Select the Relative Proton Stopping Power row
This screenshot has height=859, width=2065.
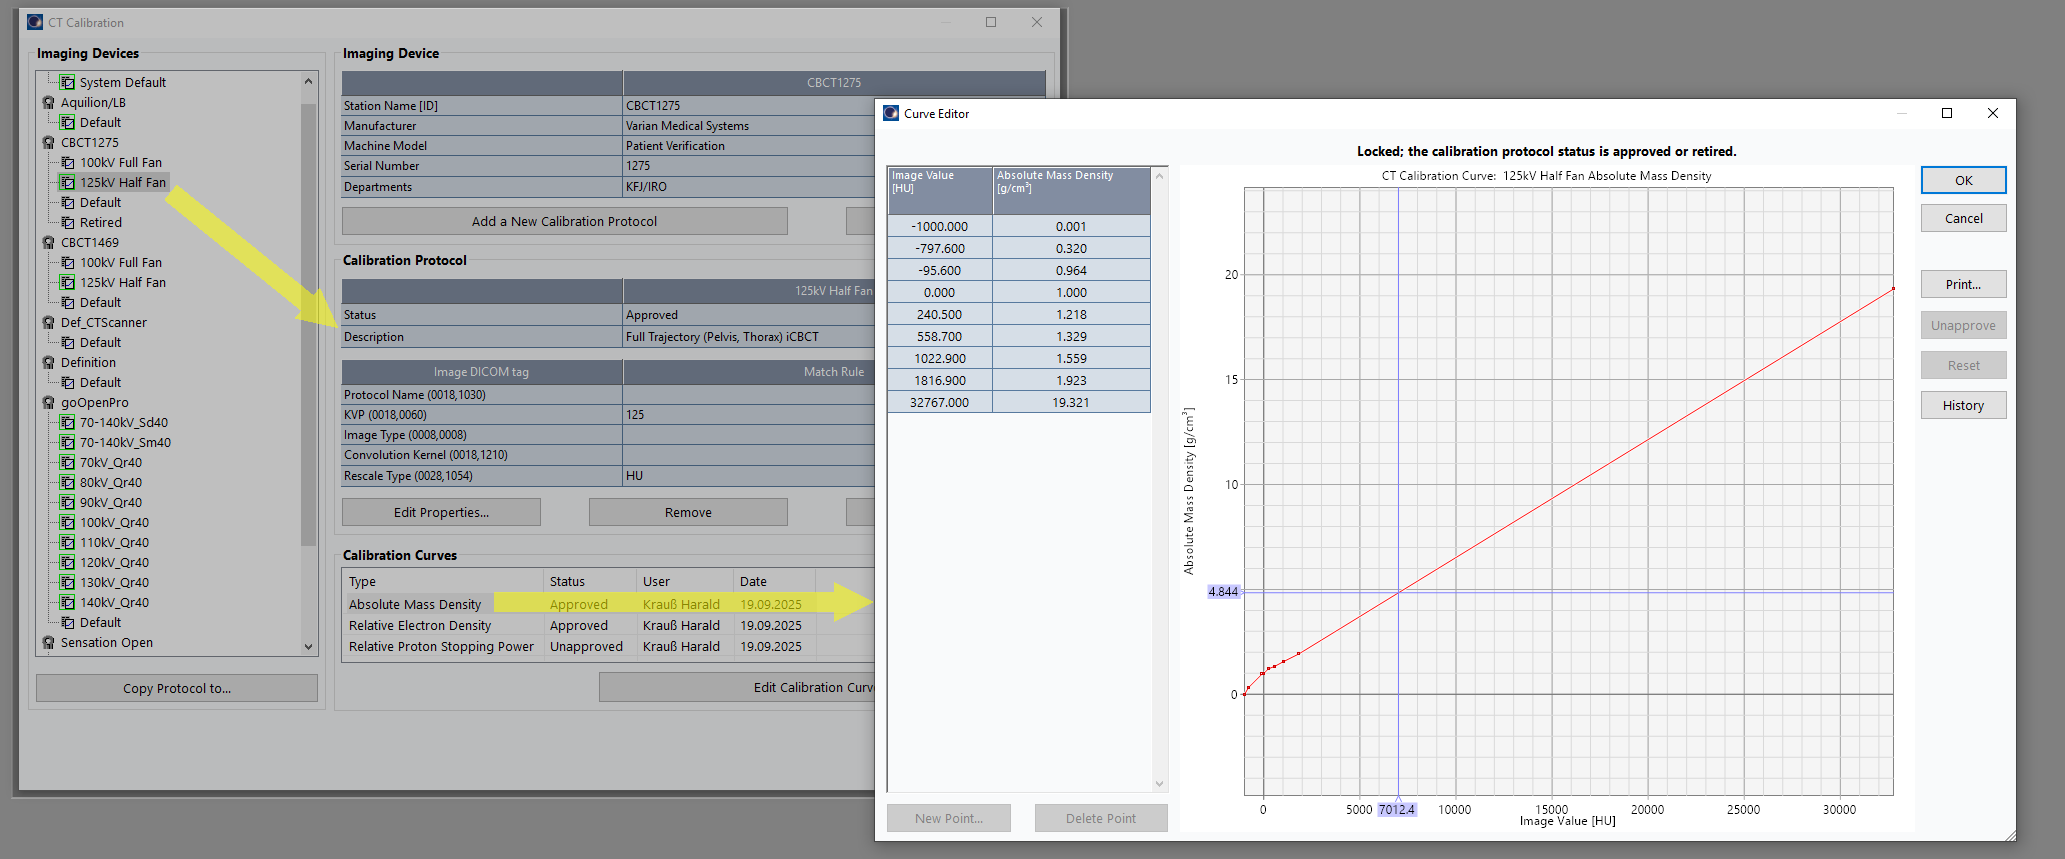(441, 647)
